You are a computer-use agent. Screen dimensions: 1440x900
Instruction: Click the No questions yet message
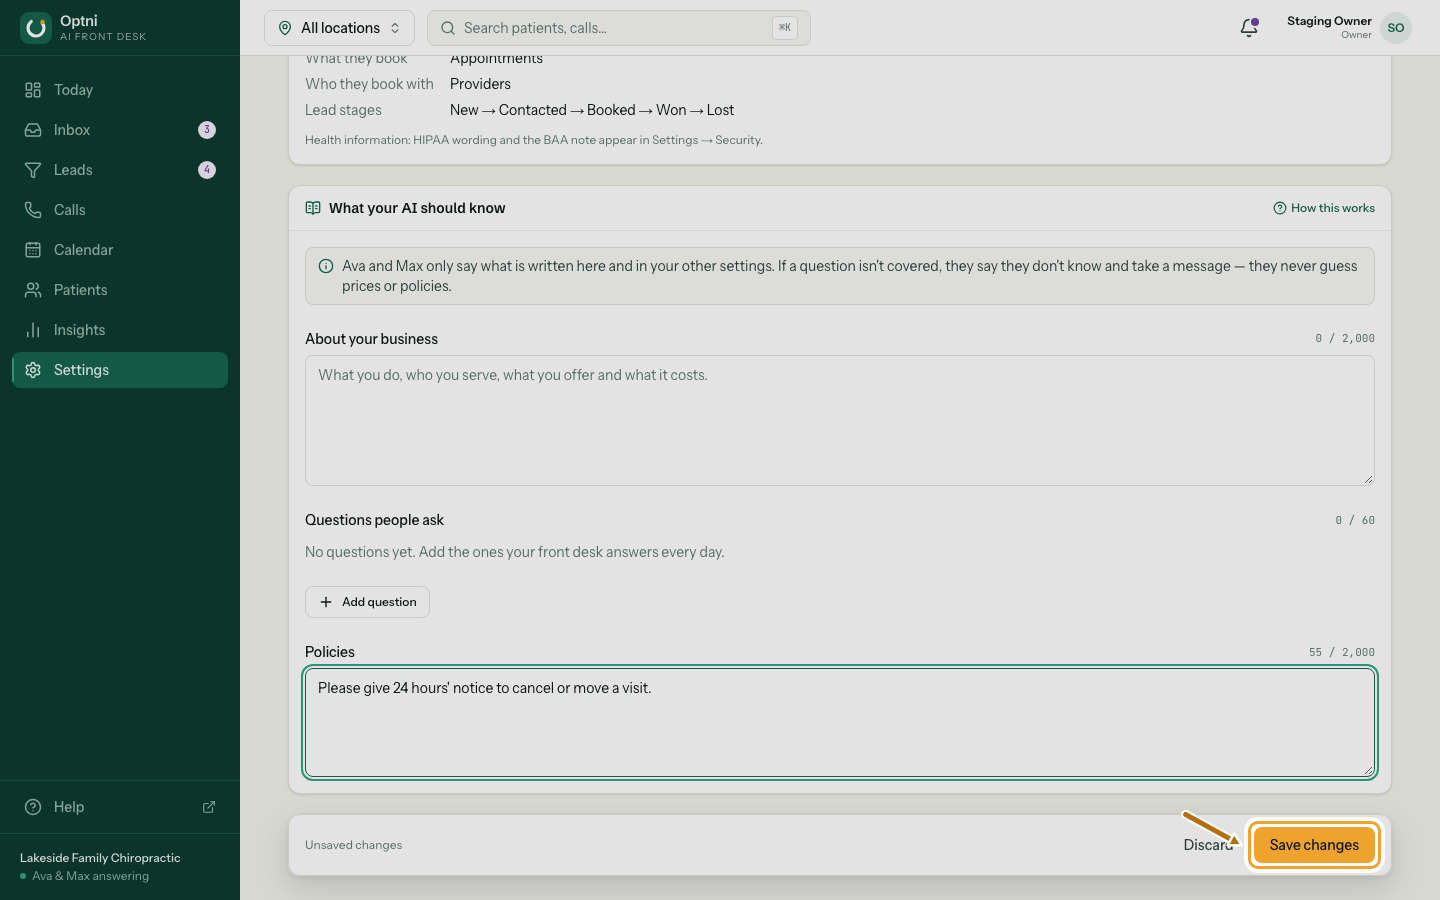(x=515, y=552)
